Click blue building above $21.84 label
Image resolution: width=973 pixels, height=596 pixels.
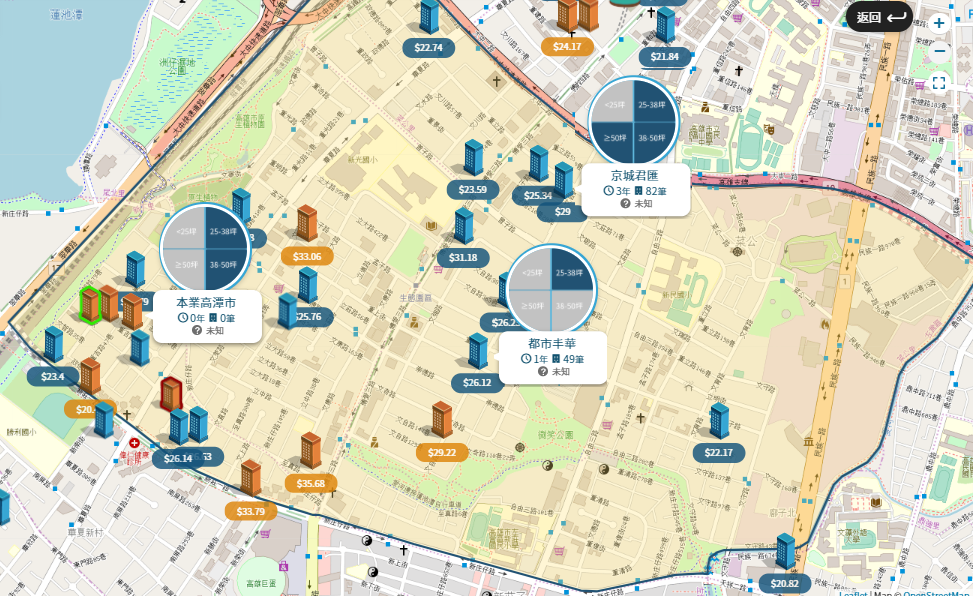[665, 25]
